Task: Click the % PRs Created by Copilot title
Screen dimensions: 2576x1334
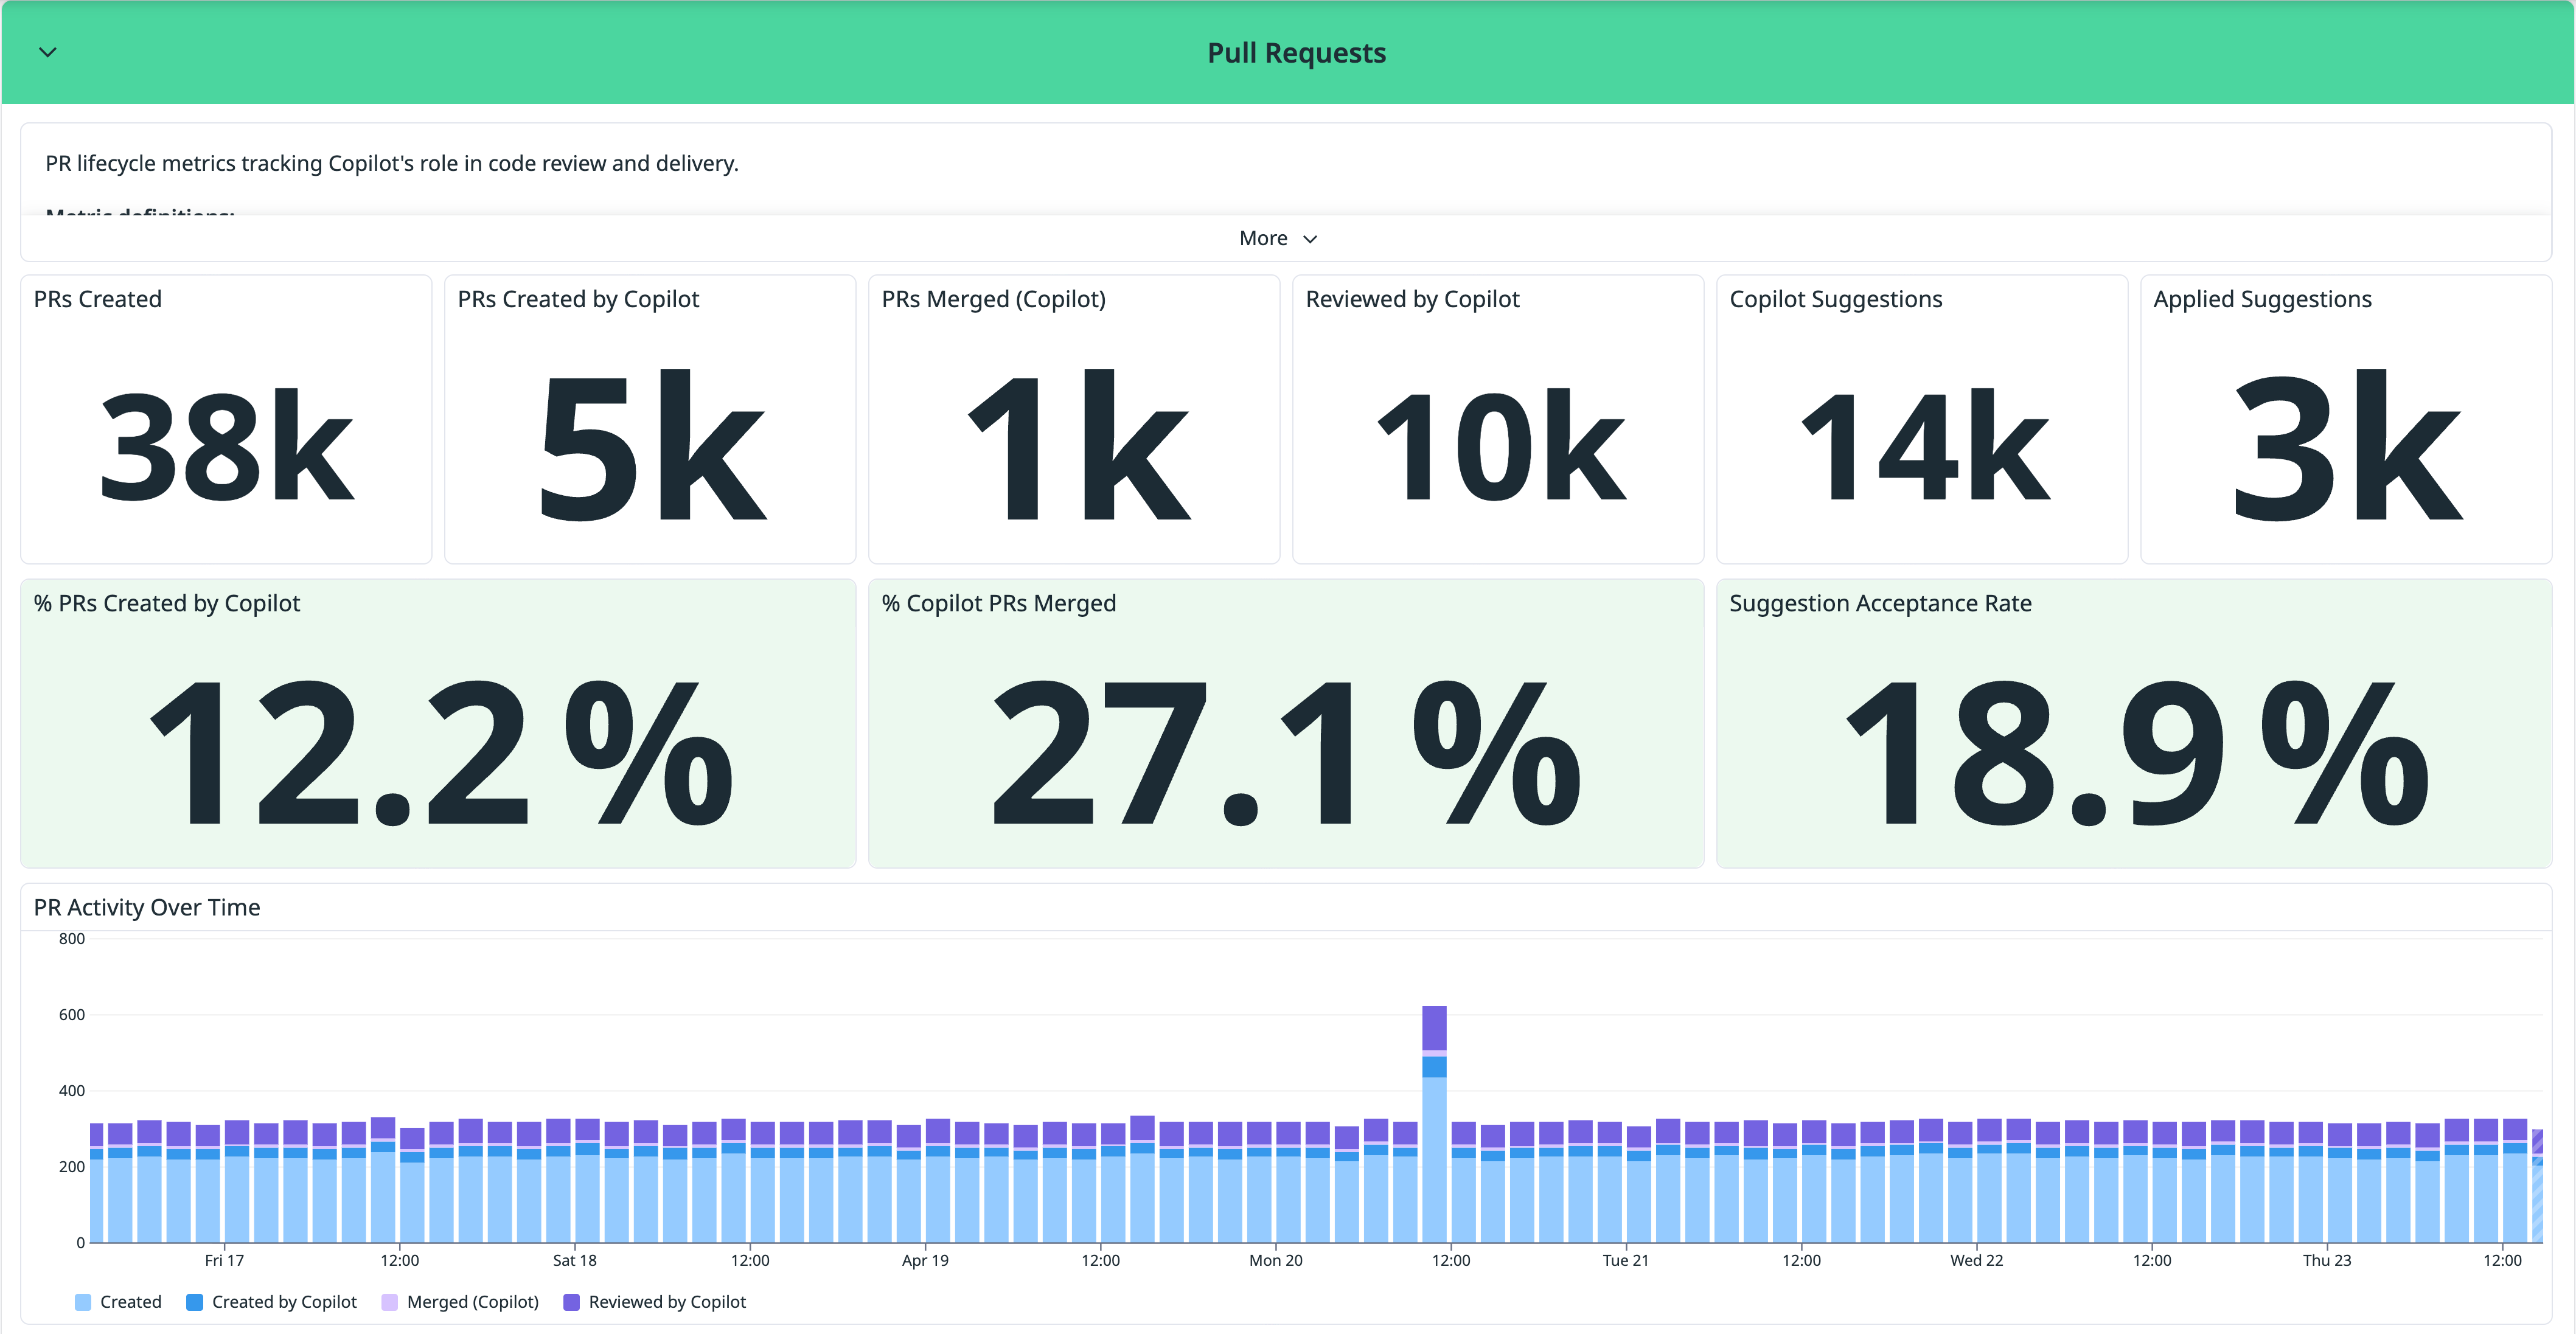Action: (167, 603)
